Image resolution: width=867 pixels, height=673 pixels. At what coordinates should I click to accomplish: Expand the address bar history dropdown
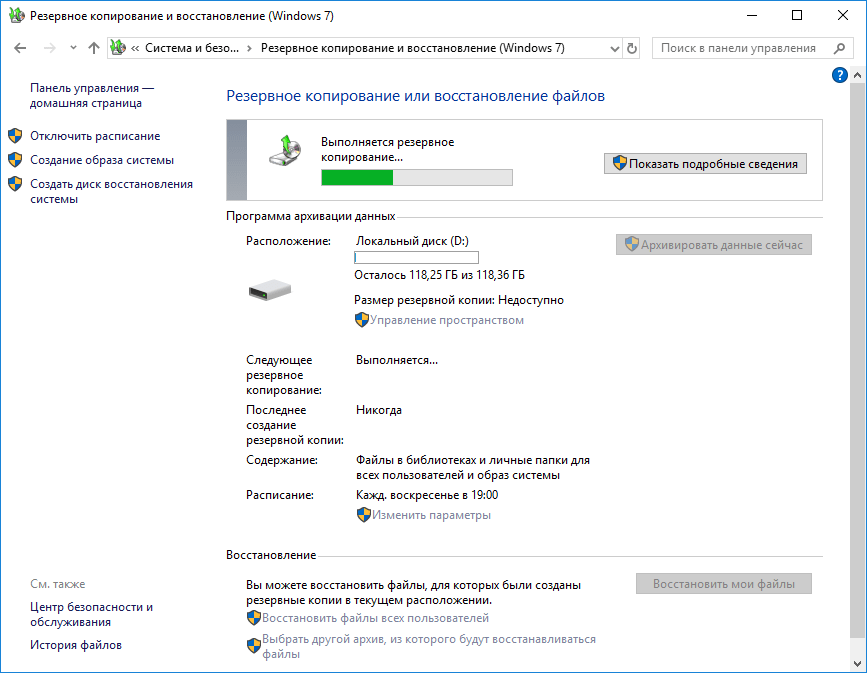point(614,49)
